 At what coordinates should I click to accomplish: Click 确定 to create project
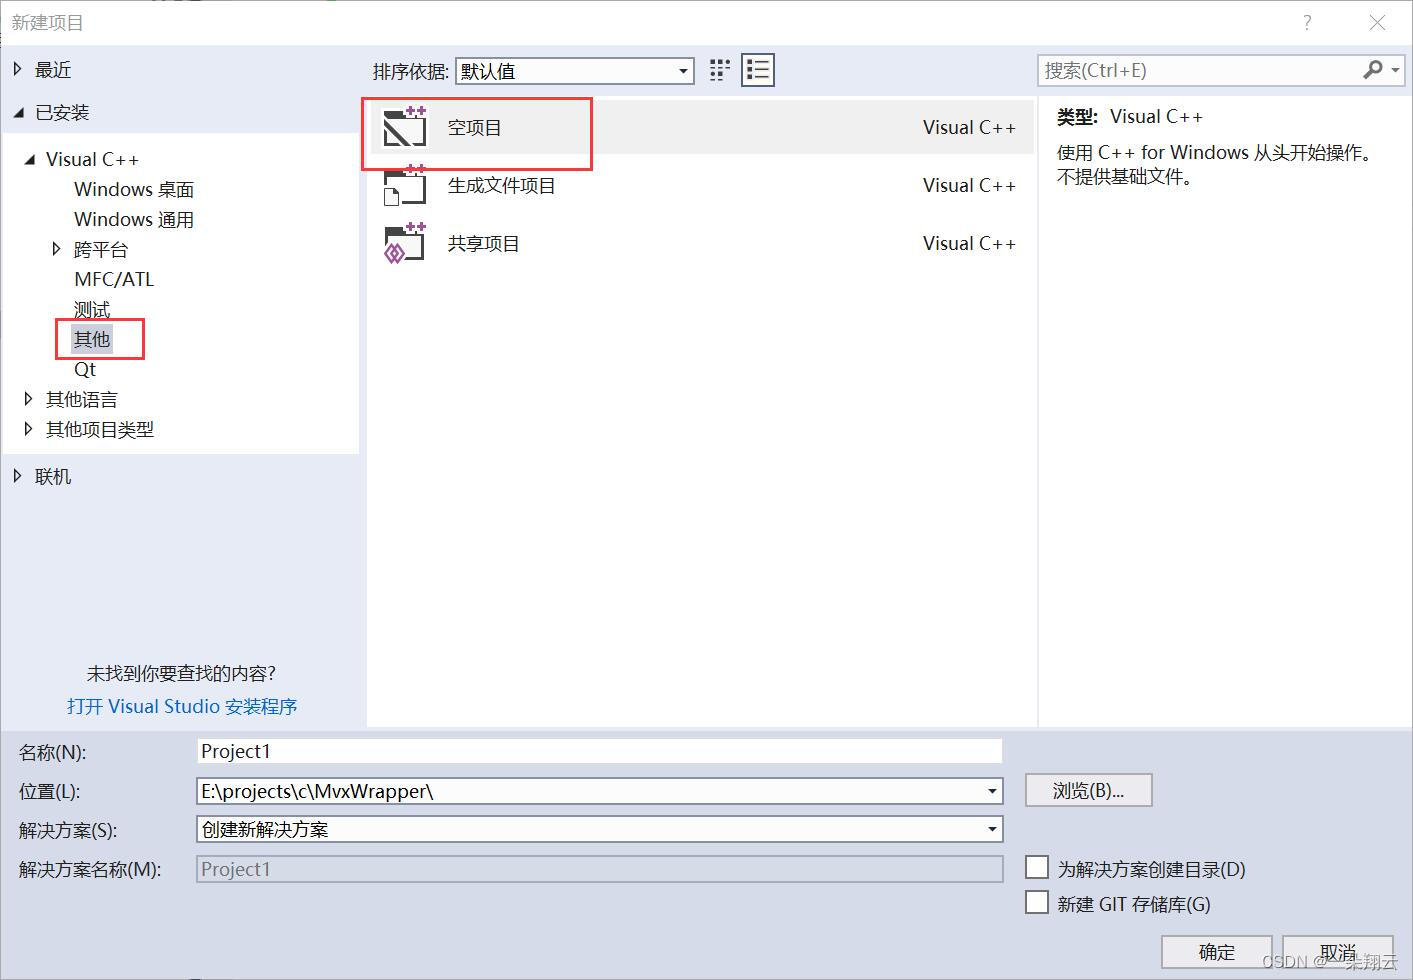1217,952
